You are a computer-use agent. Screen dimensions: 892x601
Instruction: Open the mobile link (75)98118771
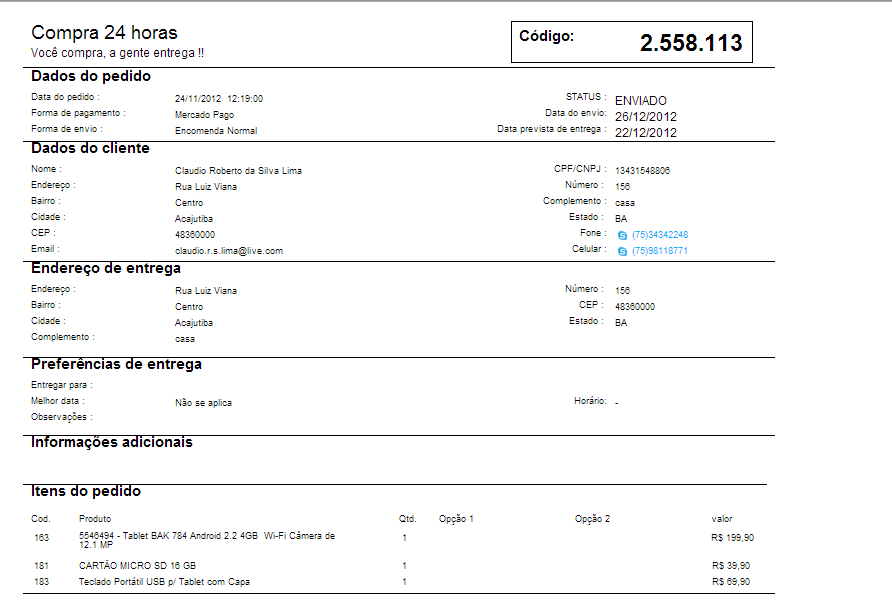(x=660, y=250)
